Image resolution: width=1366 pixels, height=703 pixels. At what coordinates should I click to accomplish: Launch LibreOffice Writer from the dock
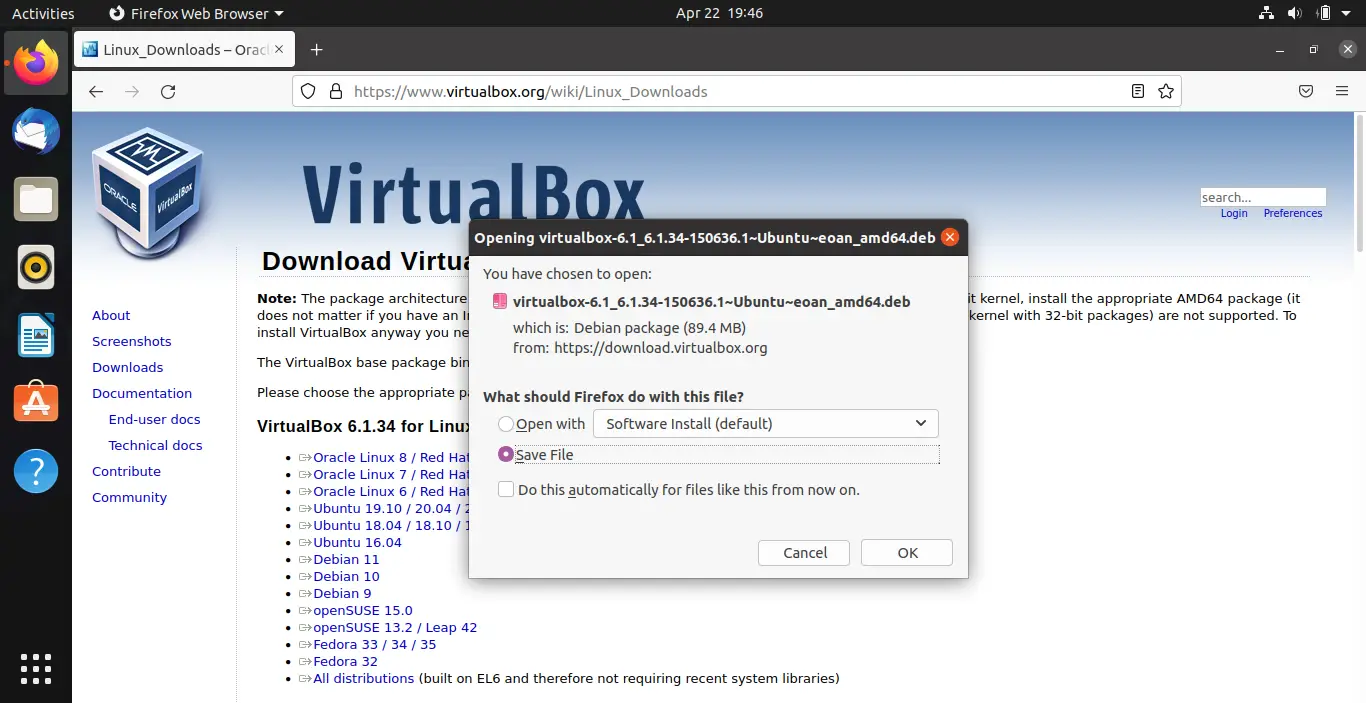(x=36, y=335)
